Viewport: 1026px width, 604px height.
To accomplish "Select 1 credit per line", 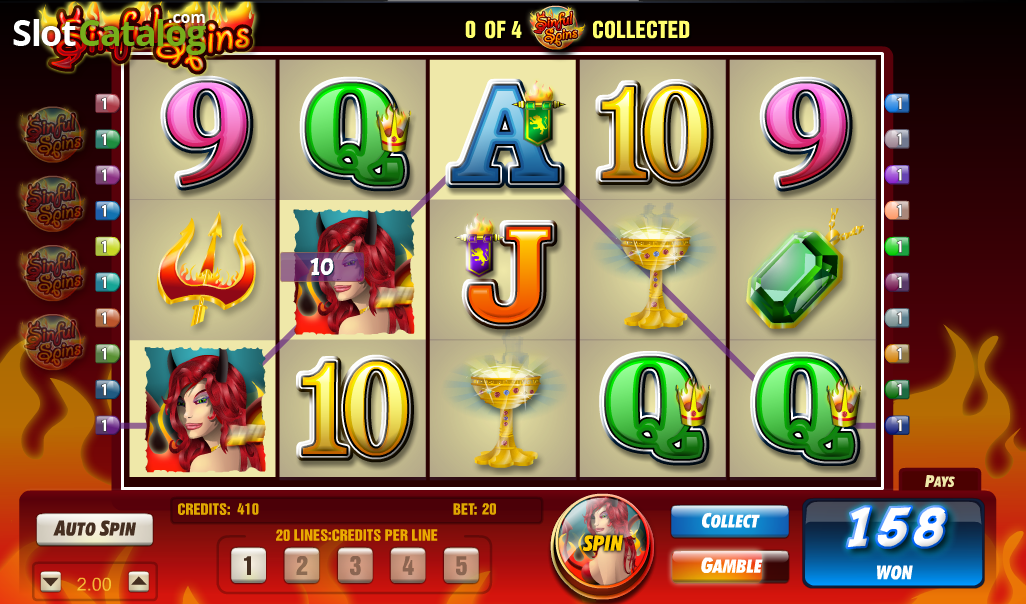I will 249,565.
